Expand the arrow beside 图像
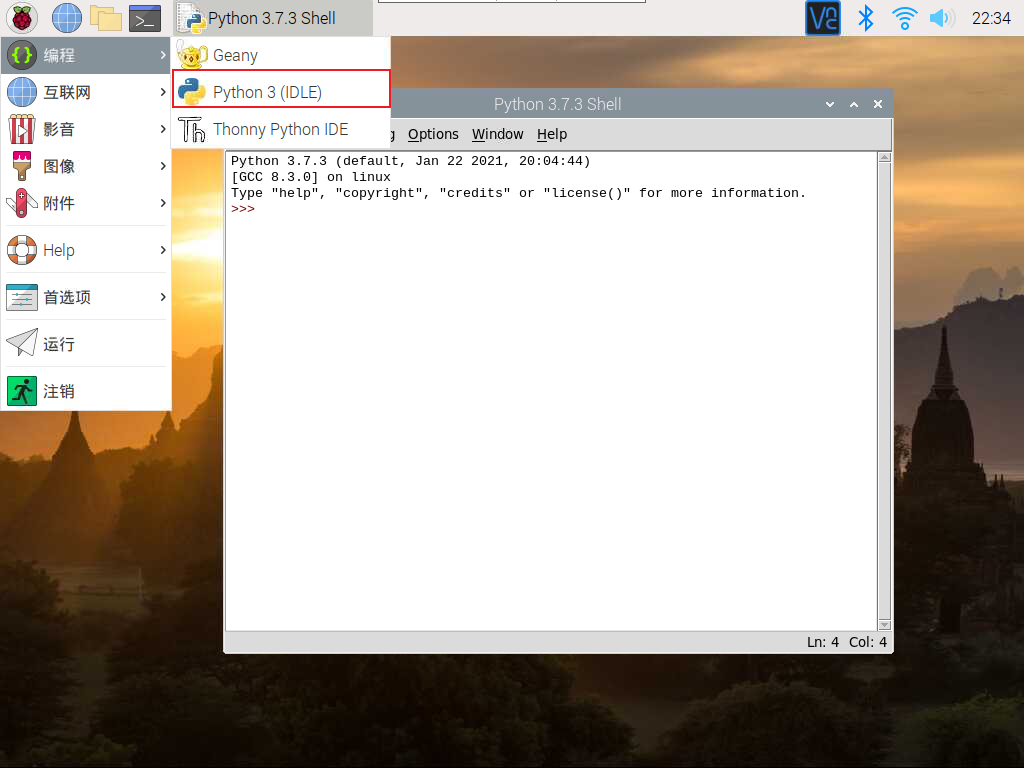This screenshot has width=1024, height=768. click(163, 167)
